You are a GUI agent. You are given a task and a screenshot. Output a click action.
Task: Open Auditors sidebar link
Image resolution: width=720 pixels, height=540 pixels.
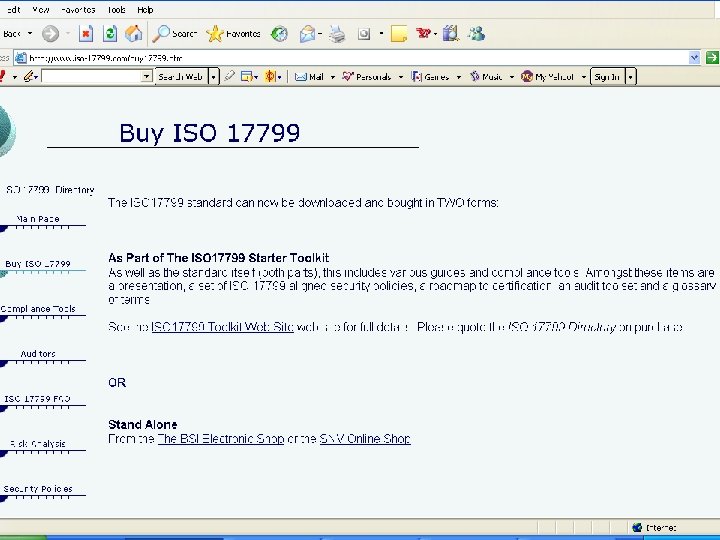38,354
